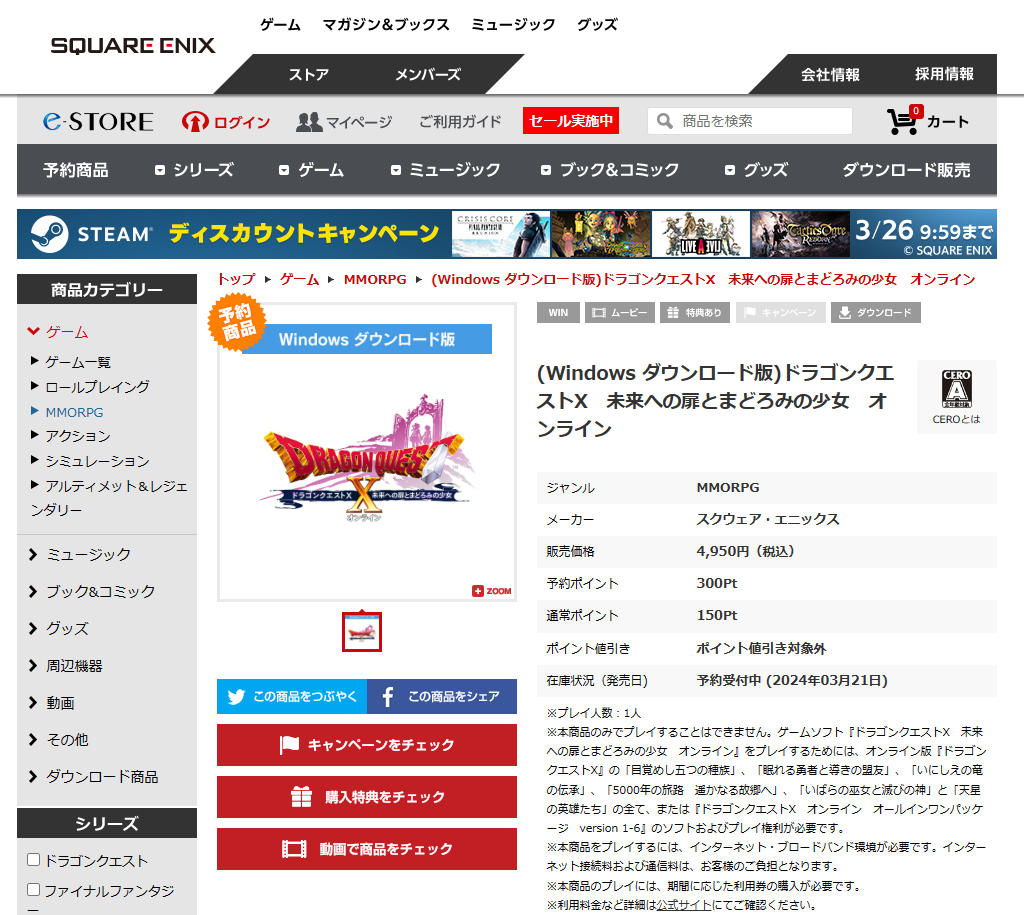Expand the 動画 sidebar category
1024x915 pixels.
pos(51,703)
